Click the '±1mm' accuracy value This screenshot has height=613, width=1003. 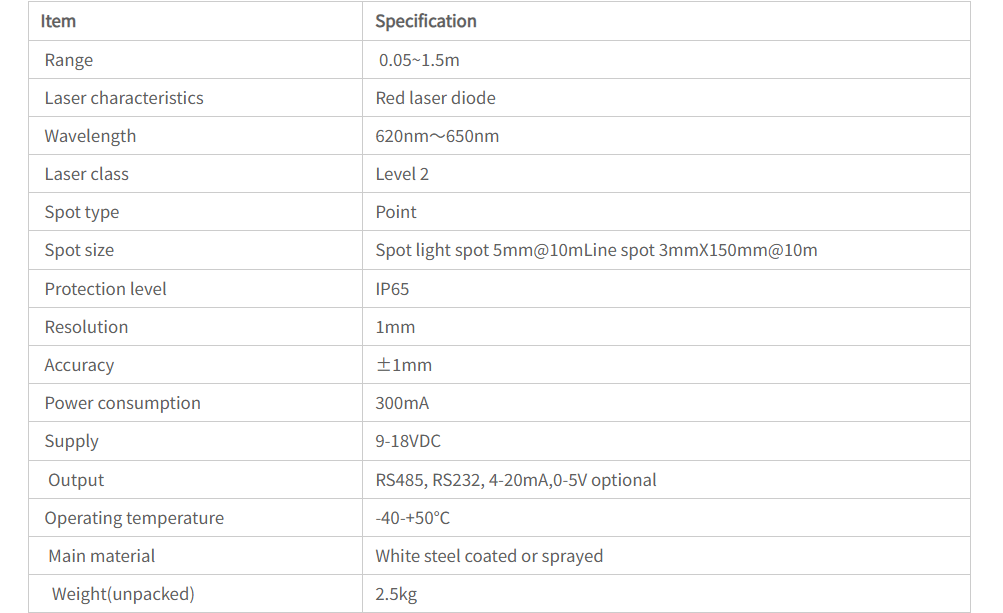404,365
